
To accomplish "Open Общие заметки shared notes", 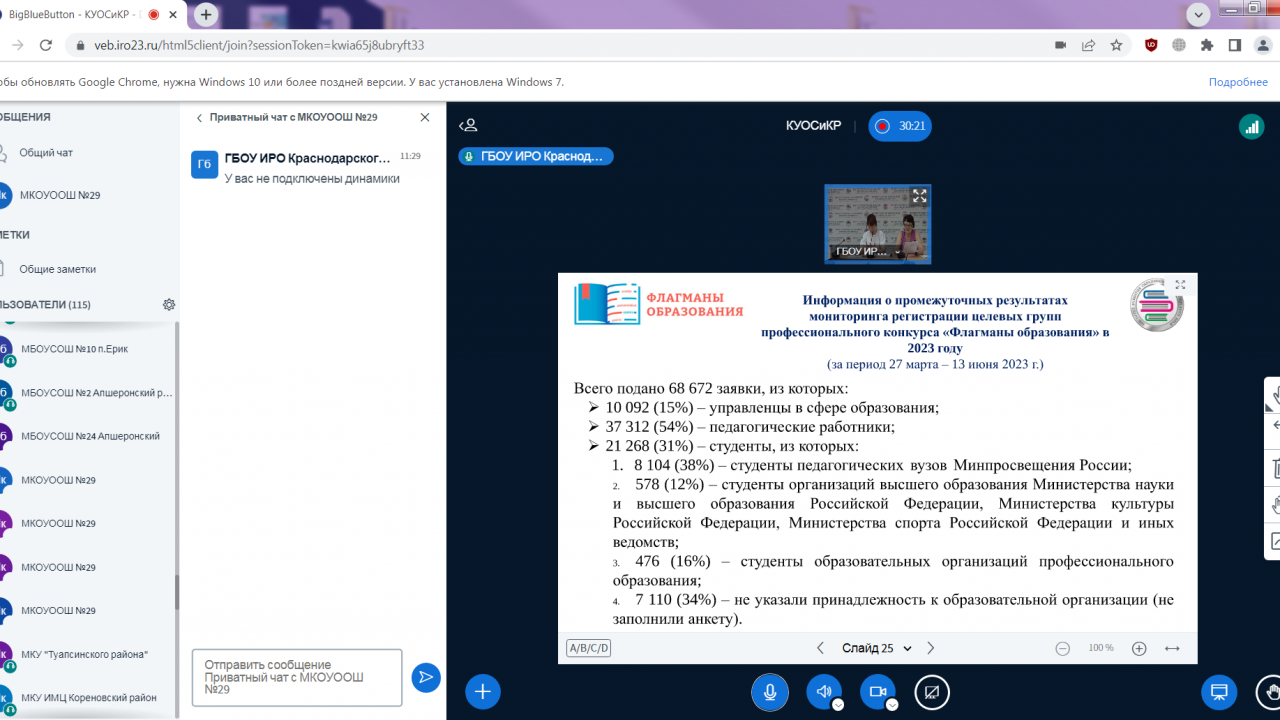I will coord(57,269).
